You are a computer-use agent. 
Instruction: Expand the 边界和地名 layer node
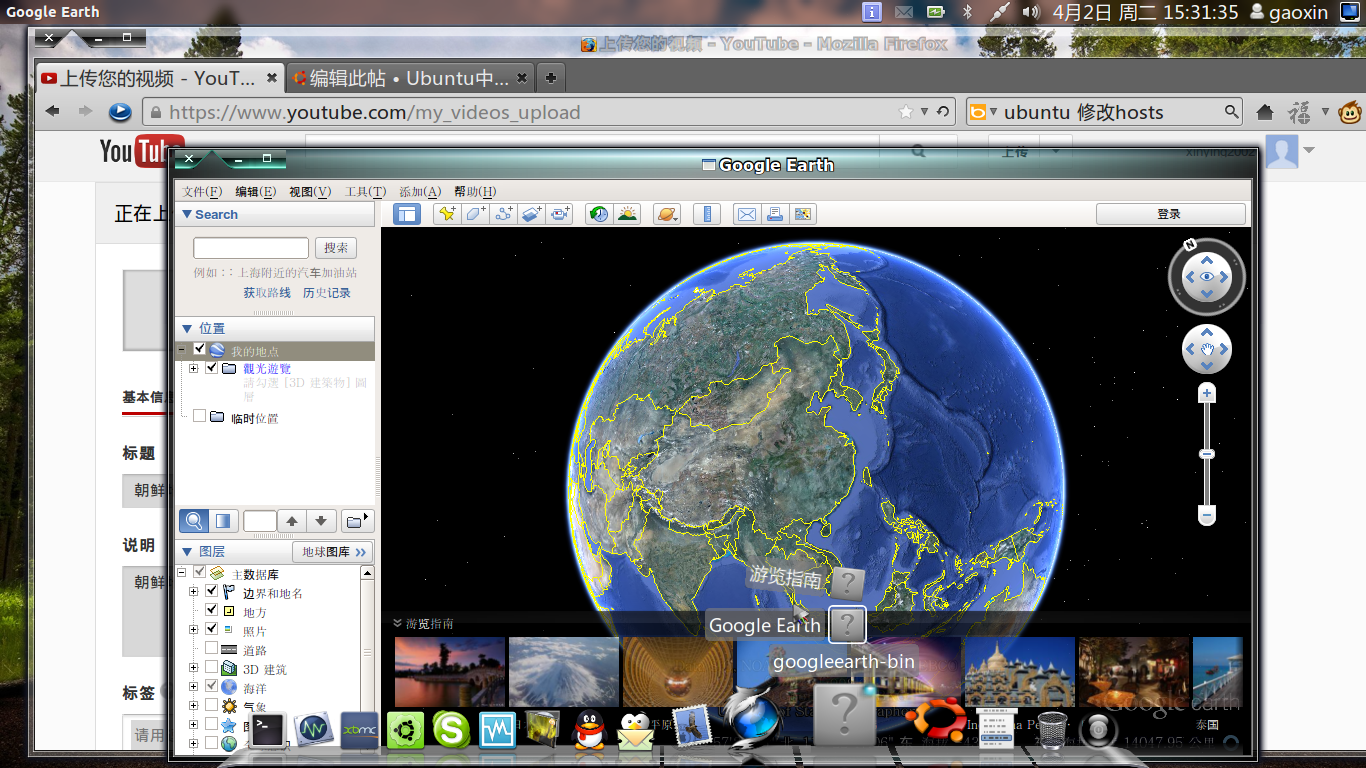pos(194,592)
